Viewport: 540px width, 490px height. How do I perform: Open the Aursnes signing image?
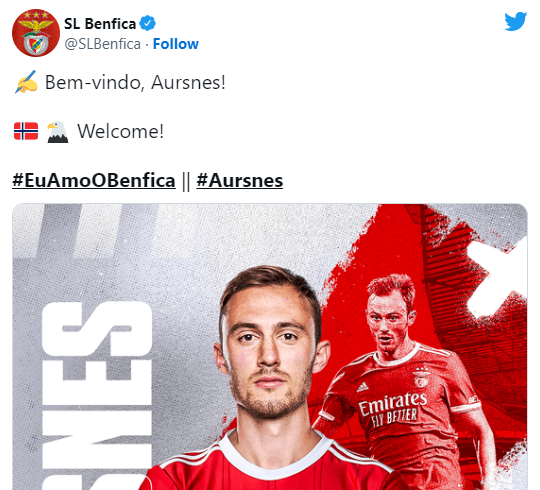click(x=270, y=347)
